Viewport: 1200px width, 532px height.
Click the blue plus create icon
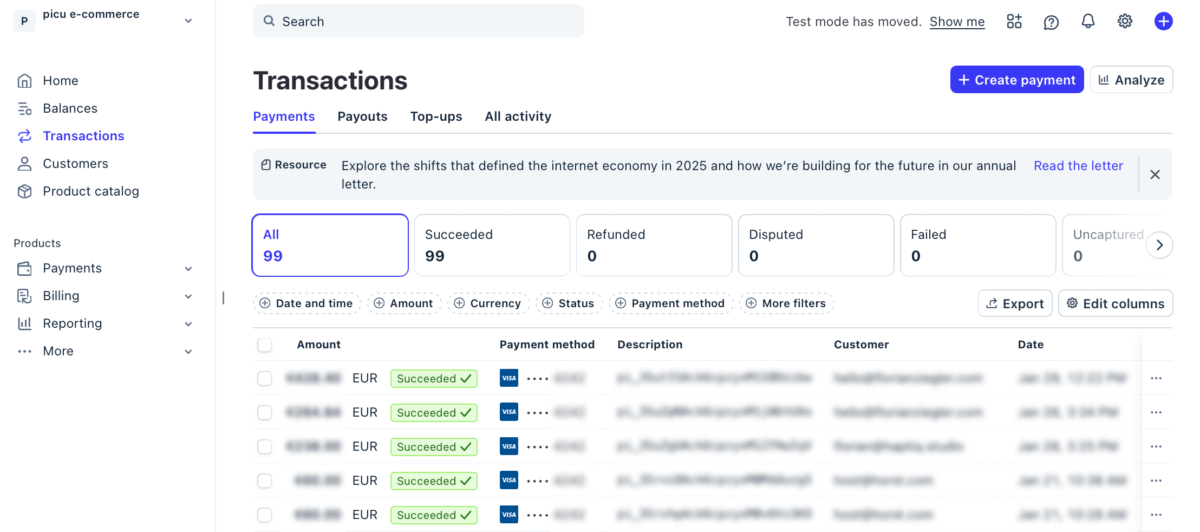point(1163,21)
